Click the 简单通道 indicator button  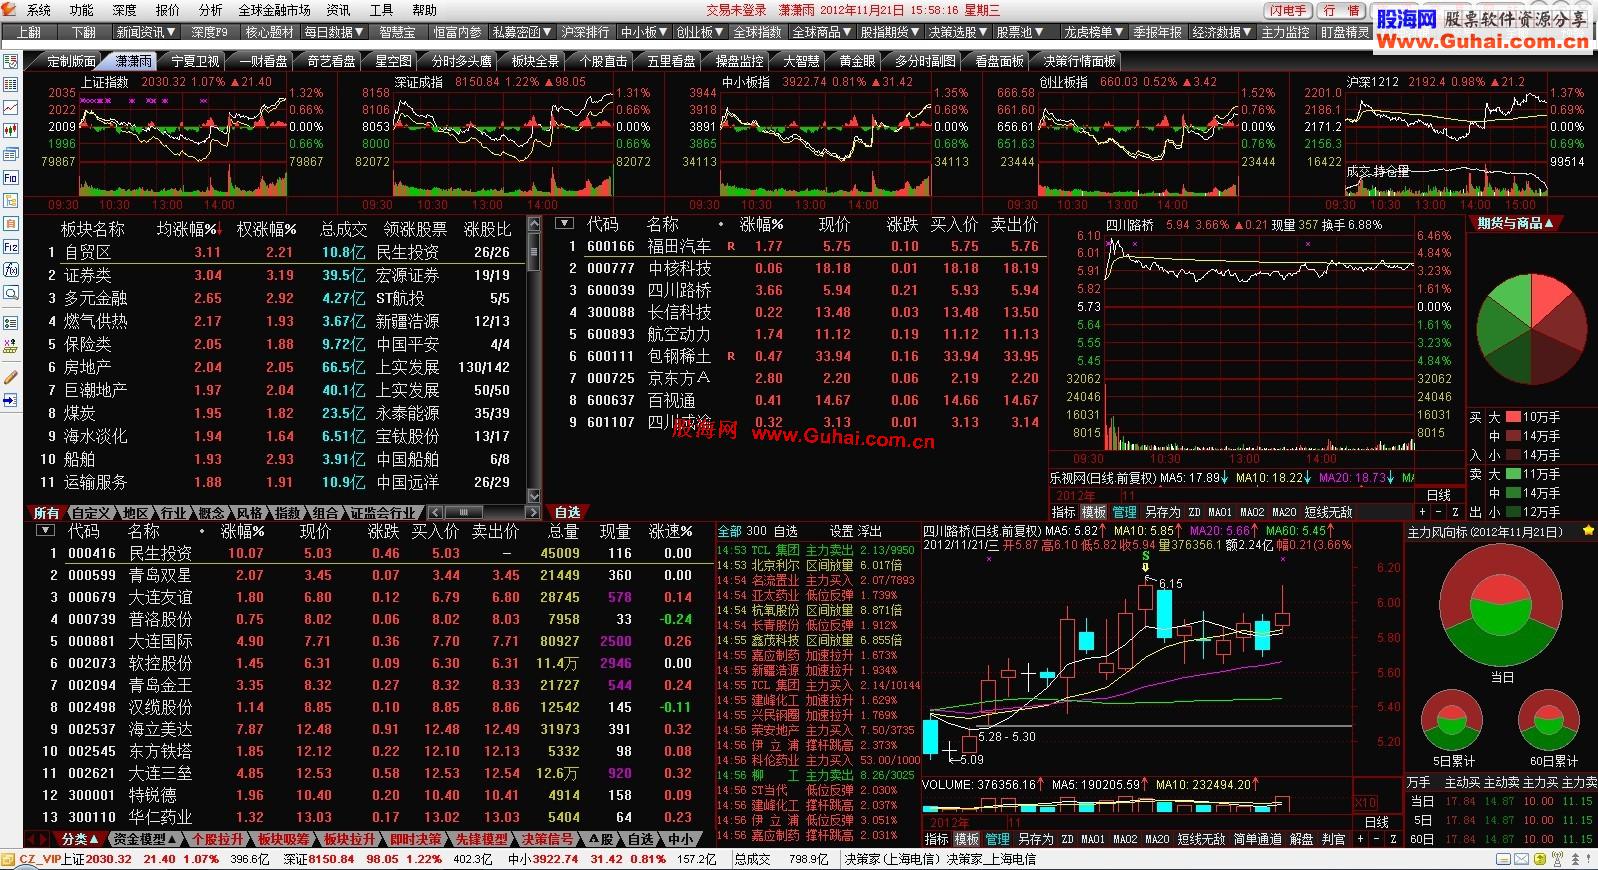[1258, 840]
